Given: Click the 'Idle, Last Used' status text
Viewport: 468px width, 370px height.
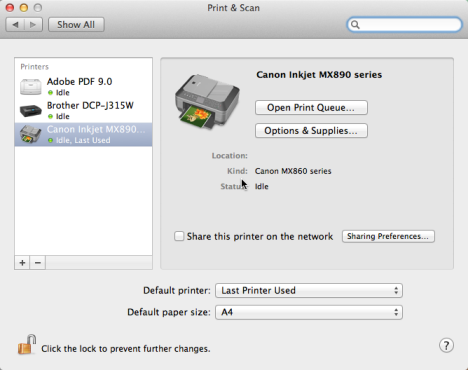Looking at the screenshot, I should [83, 140].
